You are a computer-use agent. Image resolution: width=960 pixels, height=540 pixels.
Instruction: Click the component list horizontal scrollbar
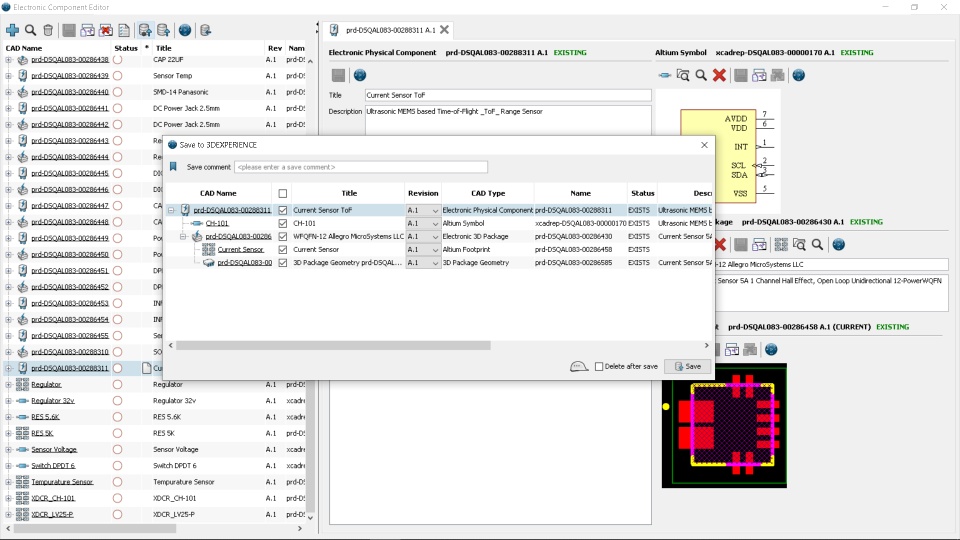(x=95, y=528)
